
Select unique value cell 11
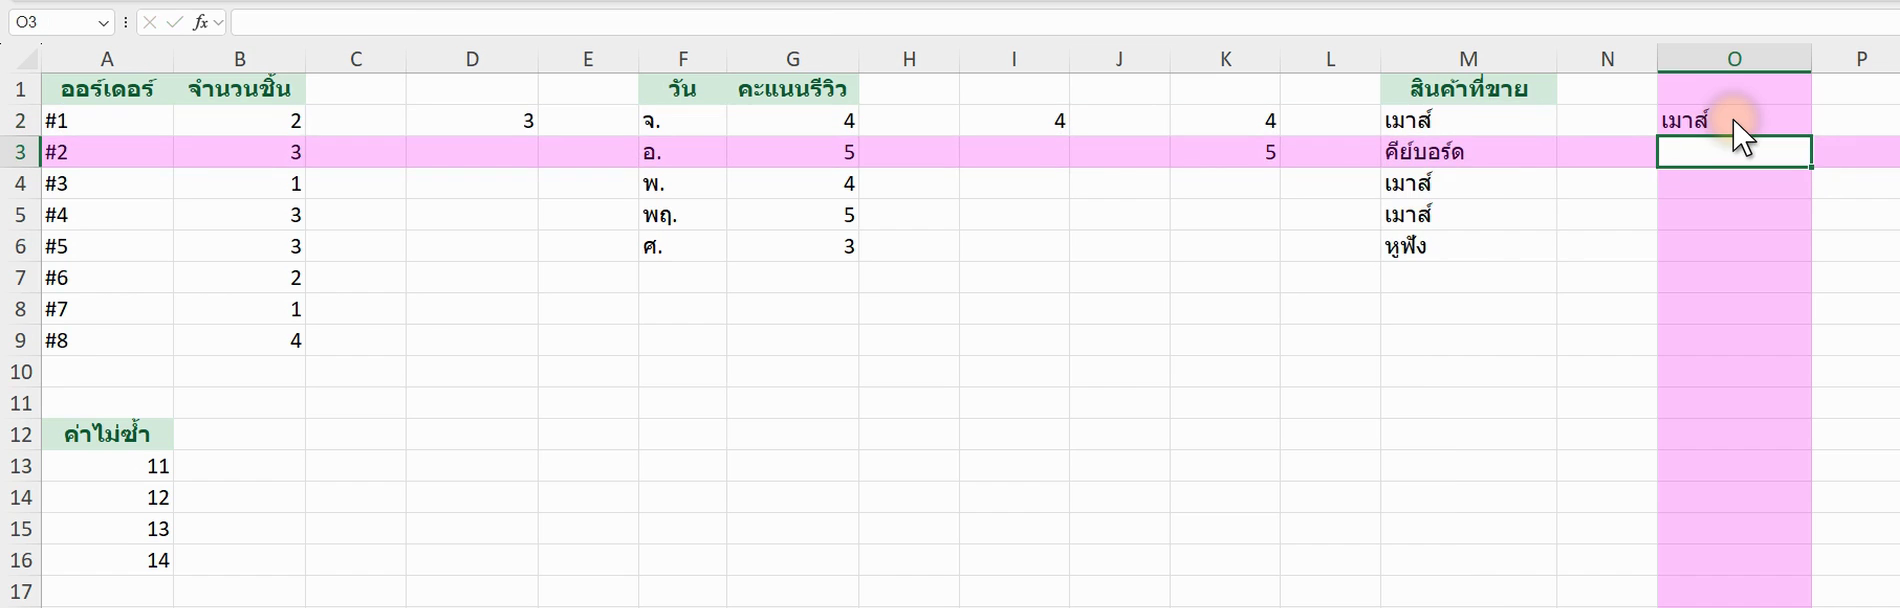(x=107, y=467)
